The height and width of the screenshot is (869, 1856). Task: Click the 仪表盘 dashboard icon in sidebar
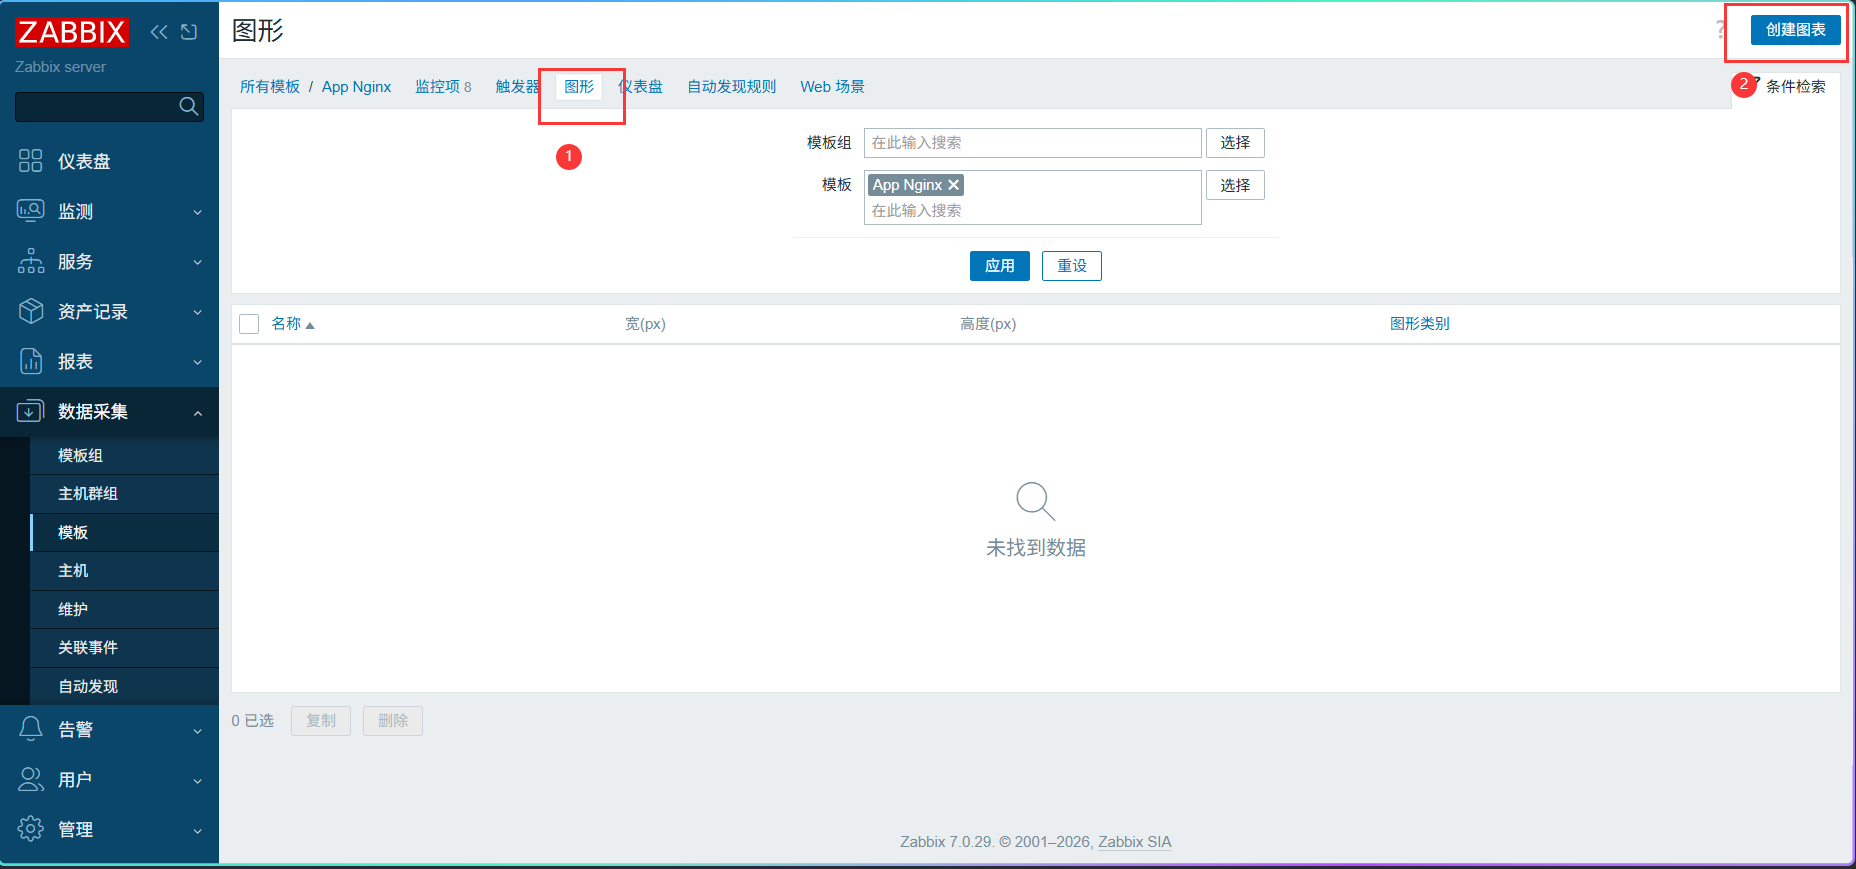pyautogui.click(x=31, y=161)
